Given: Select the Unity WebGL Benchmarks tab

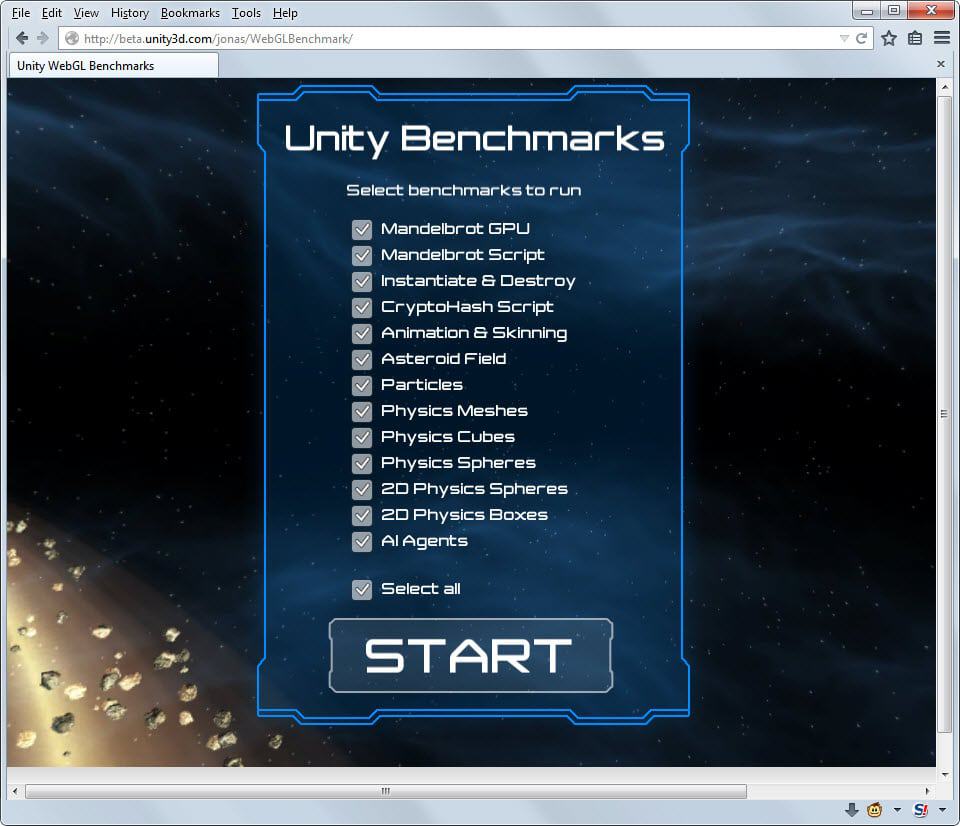Looking at the screenshot, I should point(113,66).
